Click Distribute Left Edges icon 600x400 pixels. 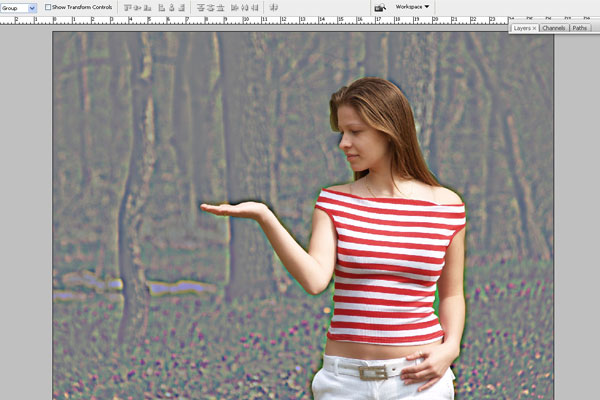tap(236, 7)
